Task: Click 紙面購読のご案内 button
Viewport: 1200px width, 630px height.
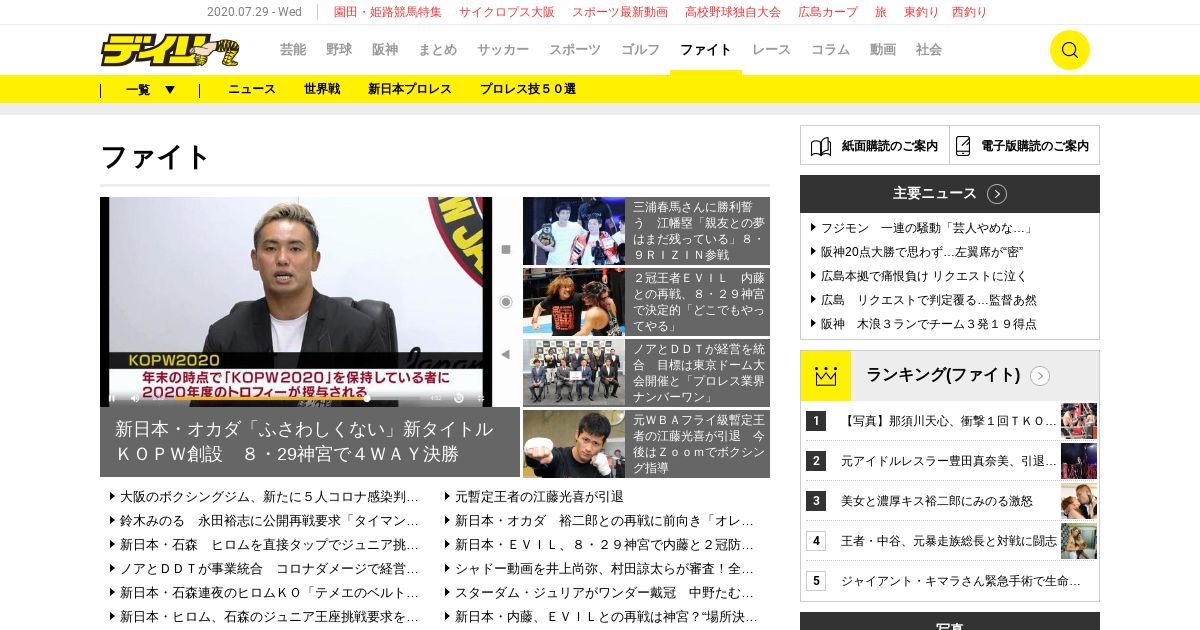Action: coord(875,145)
